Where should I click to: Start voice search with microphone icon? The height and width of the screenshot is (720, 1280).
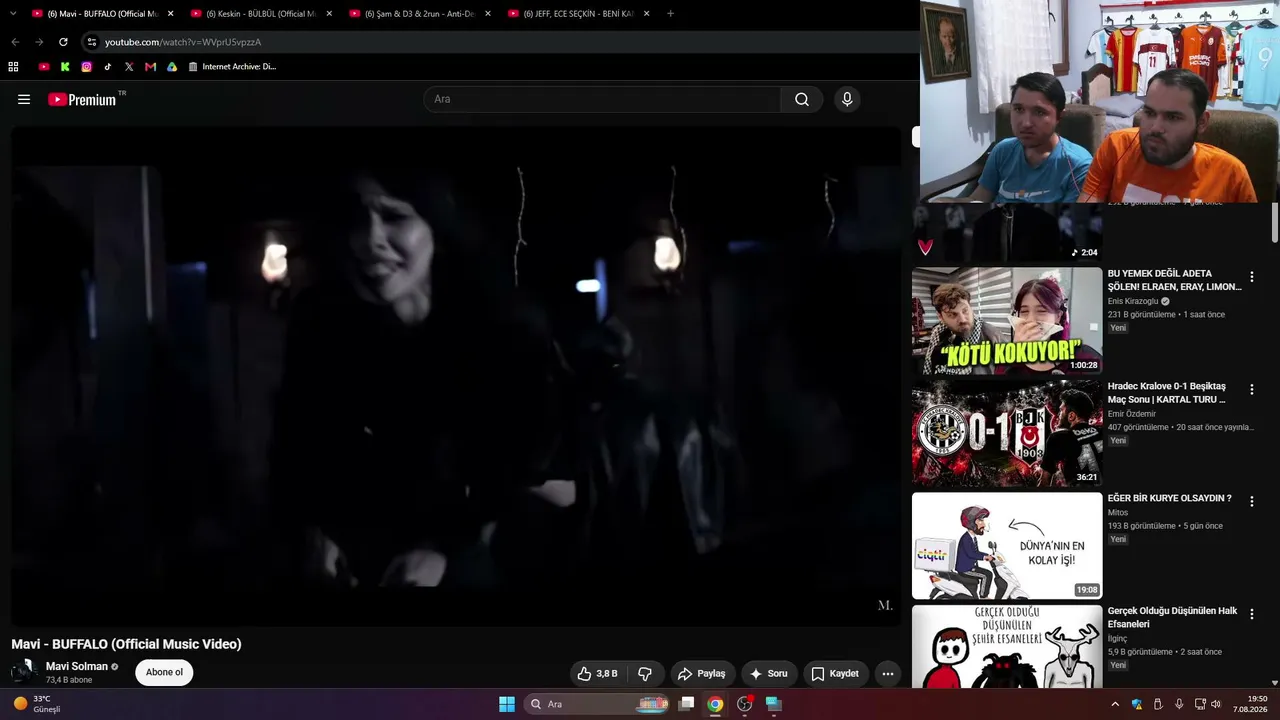coord(847,99)
